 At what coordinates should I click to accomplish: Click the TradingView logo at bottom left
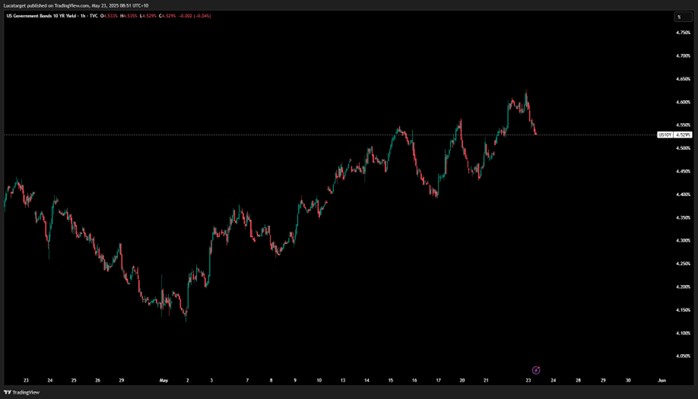pos(21,392)
